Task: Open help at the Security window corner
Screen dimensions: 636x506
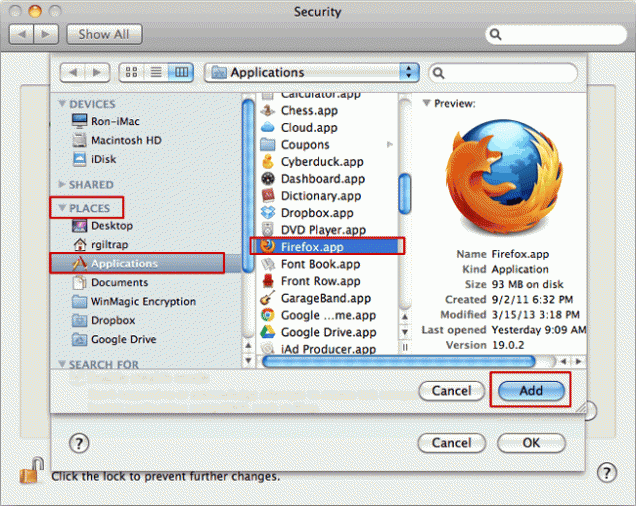Action: pyautogui.click(x=607, y=472)
